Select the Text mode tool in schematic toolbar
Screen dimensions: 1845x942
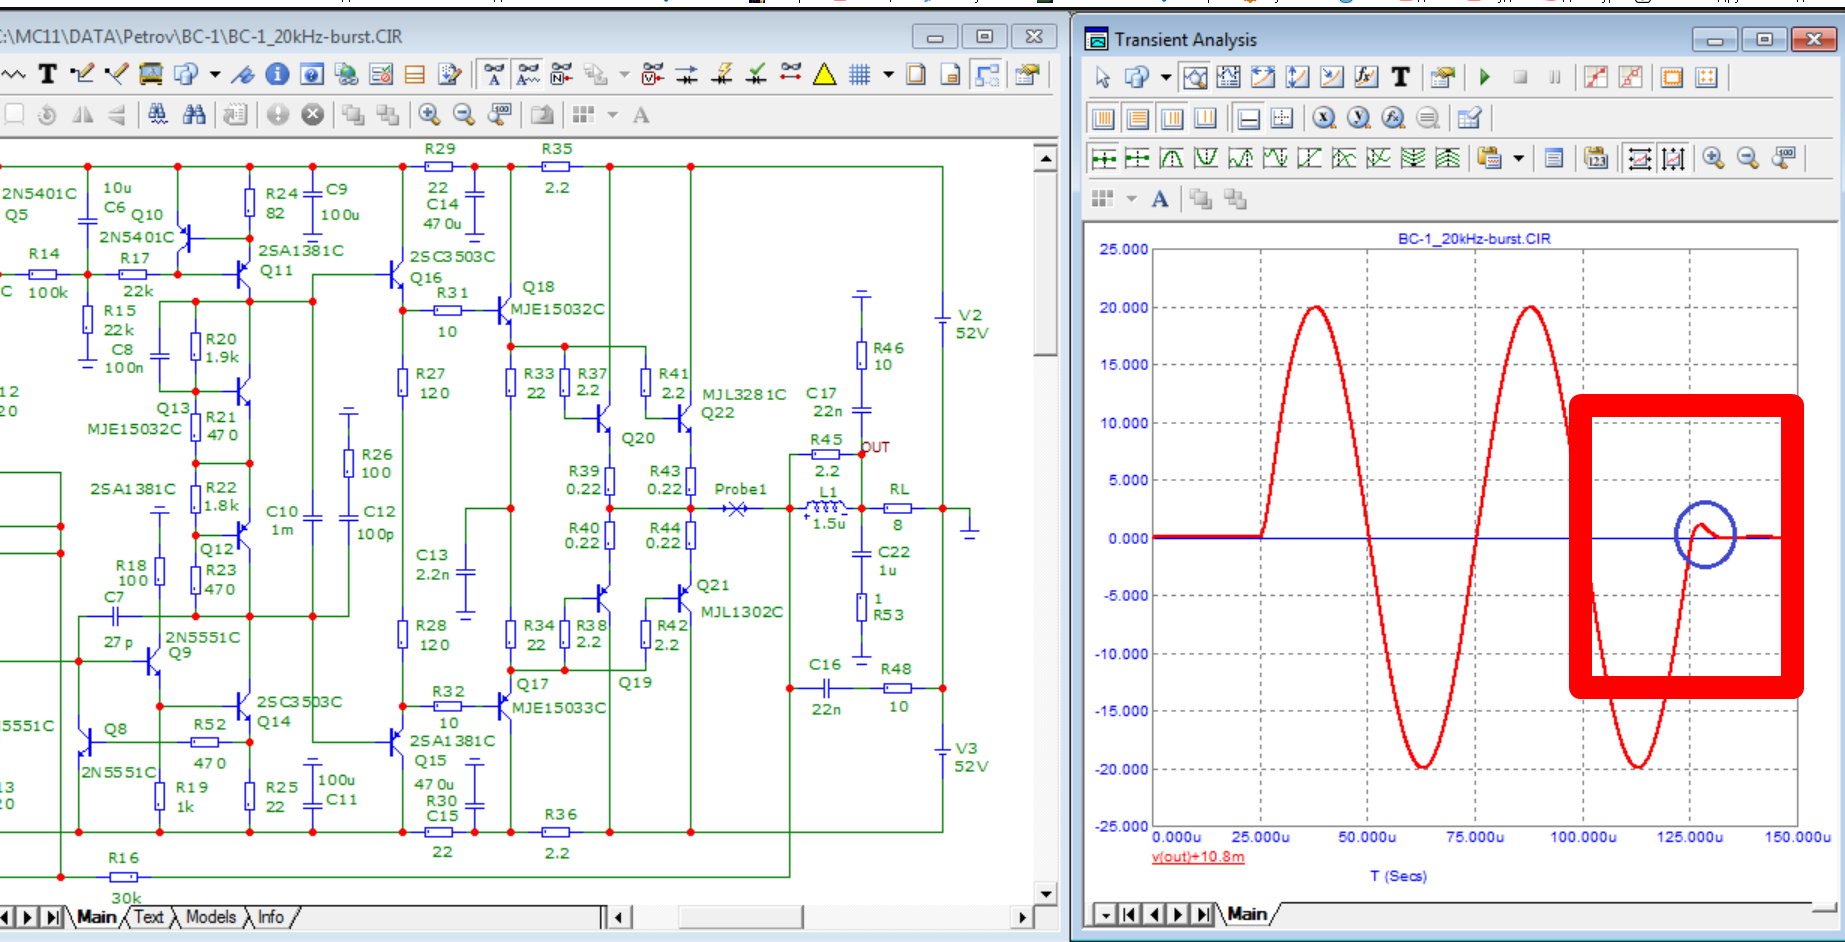[47, 74]
